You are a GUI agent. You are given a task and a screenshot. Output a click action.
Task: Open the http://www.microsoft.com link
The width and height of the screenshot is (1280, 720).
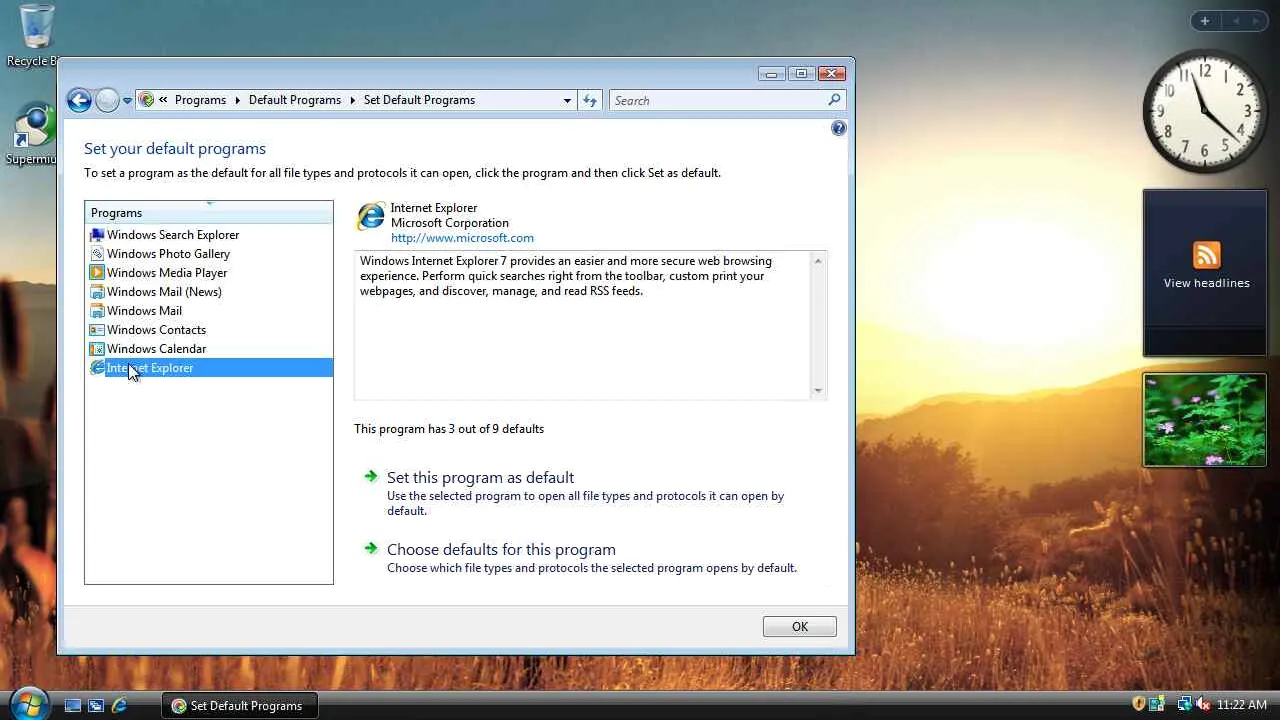[x=462, y=238]
